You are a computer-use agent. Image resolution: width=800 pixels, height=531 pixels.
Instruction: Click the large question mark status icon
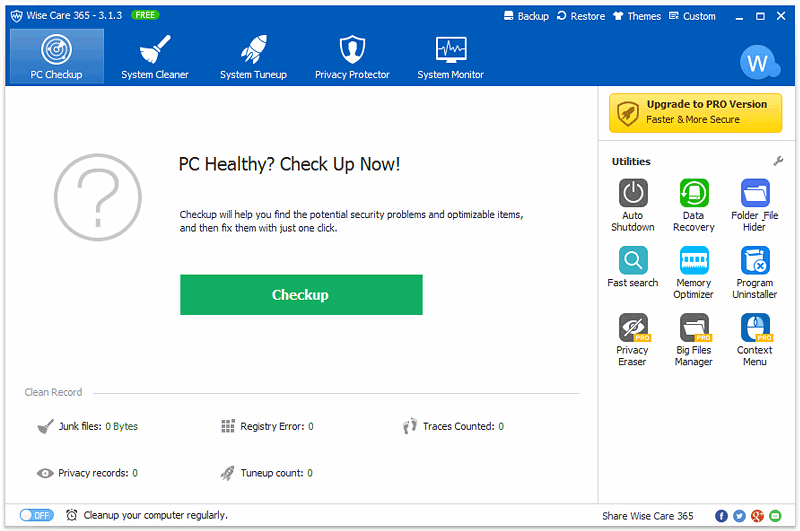(x=98, y=197)
